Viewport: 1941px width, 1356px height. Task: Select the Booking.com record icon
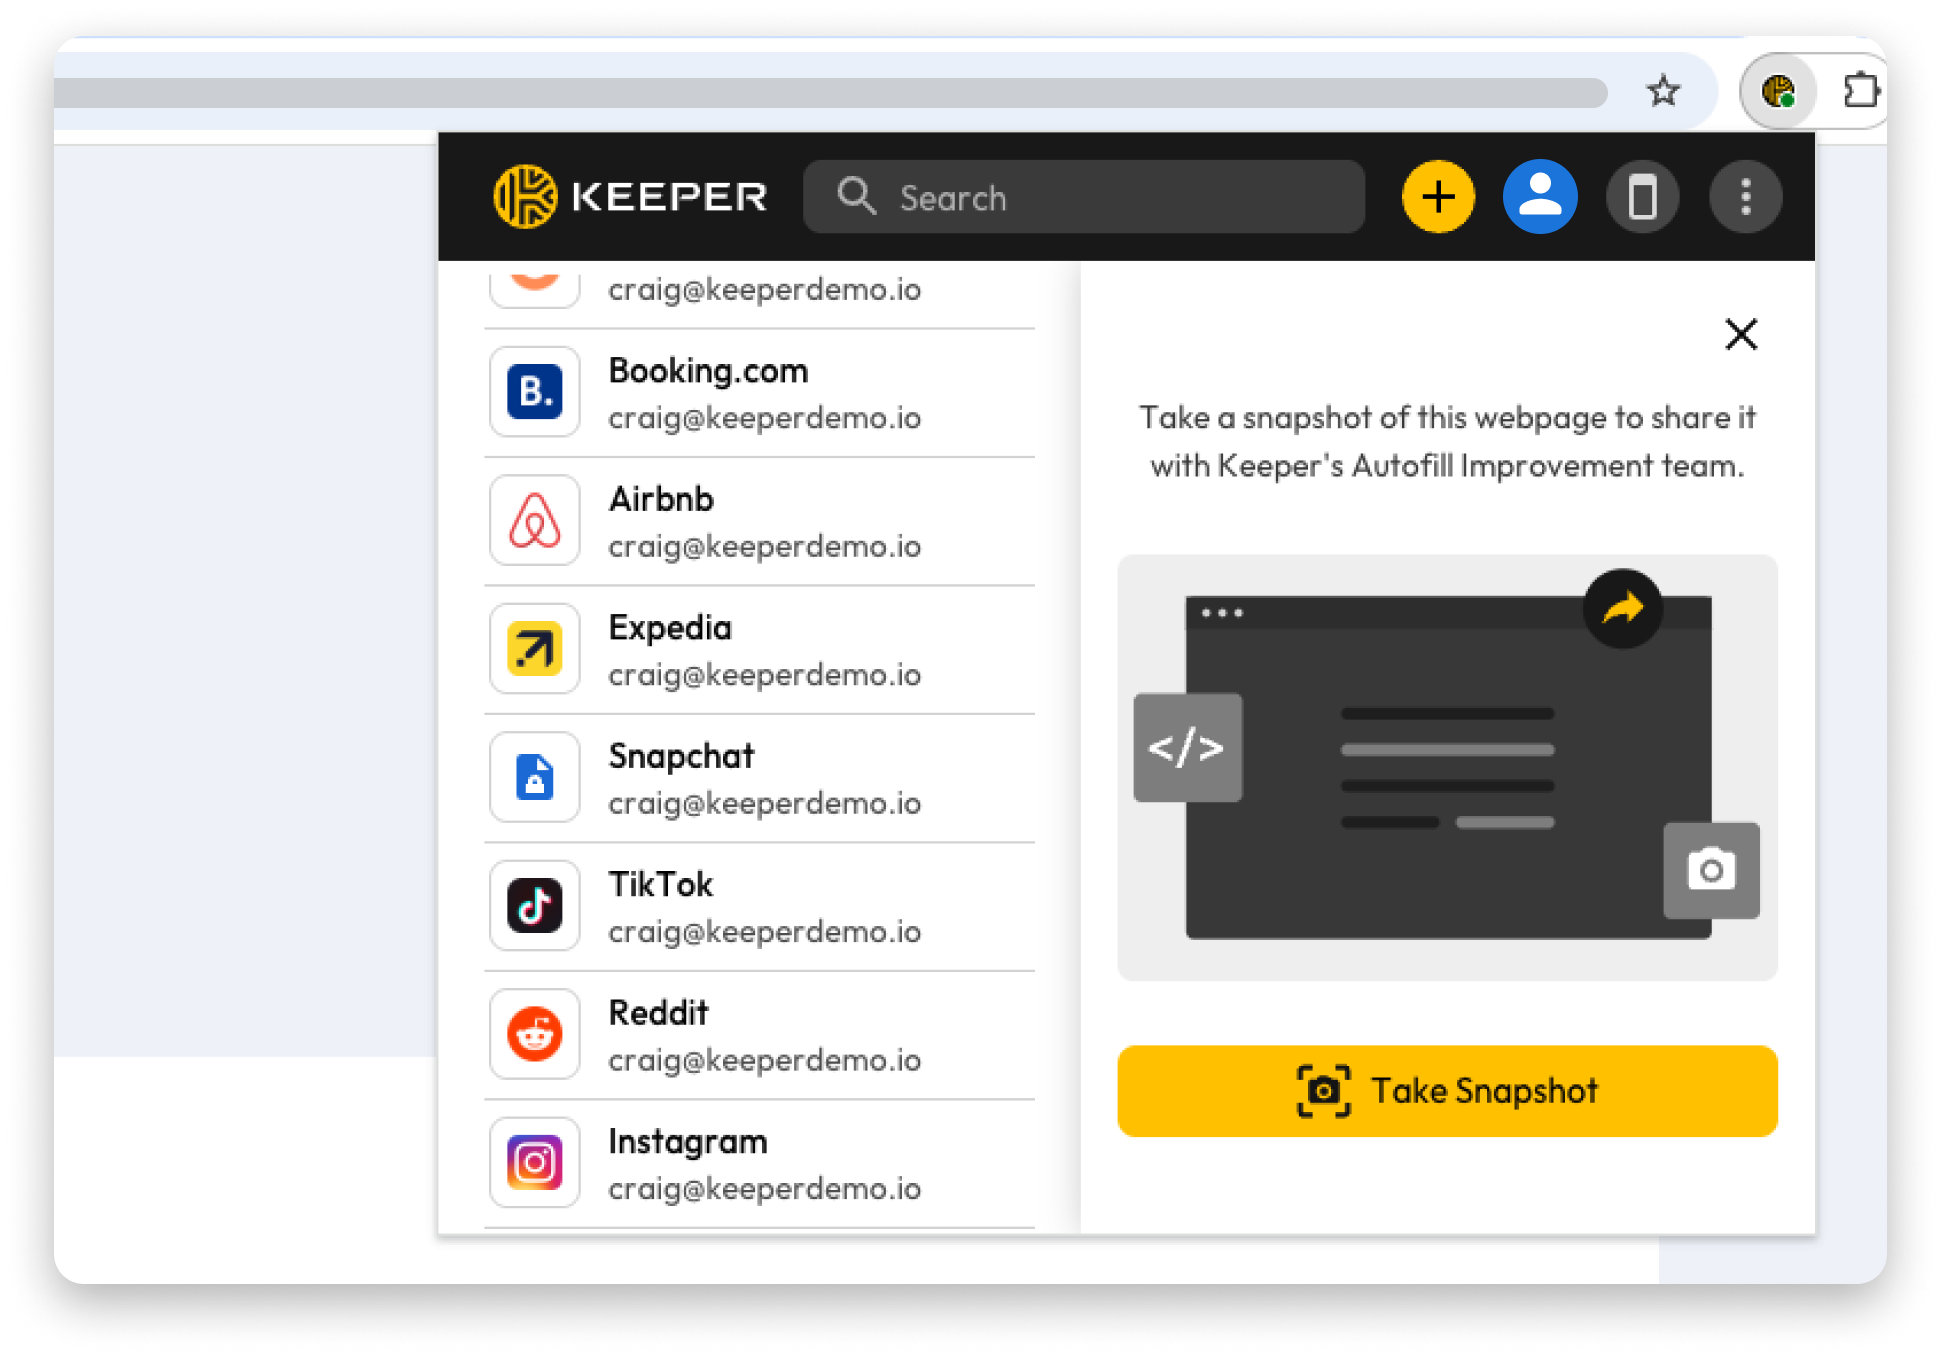(x=534, y=392)
